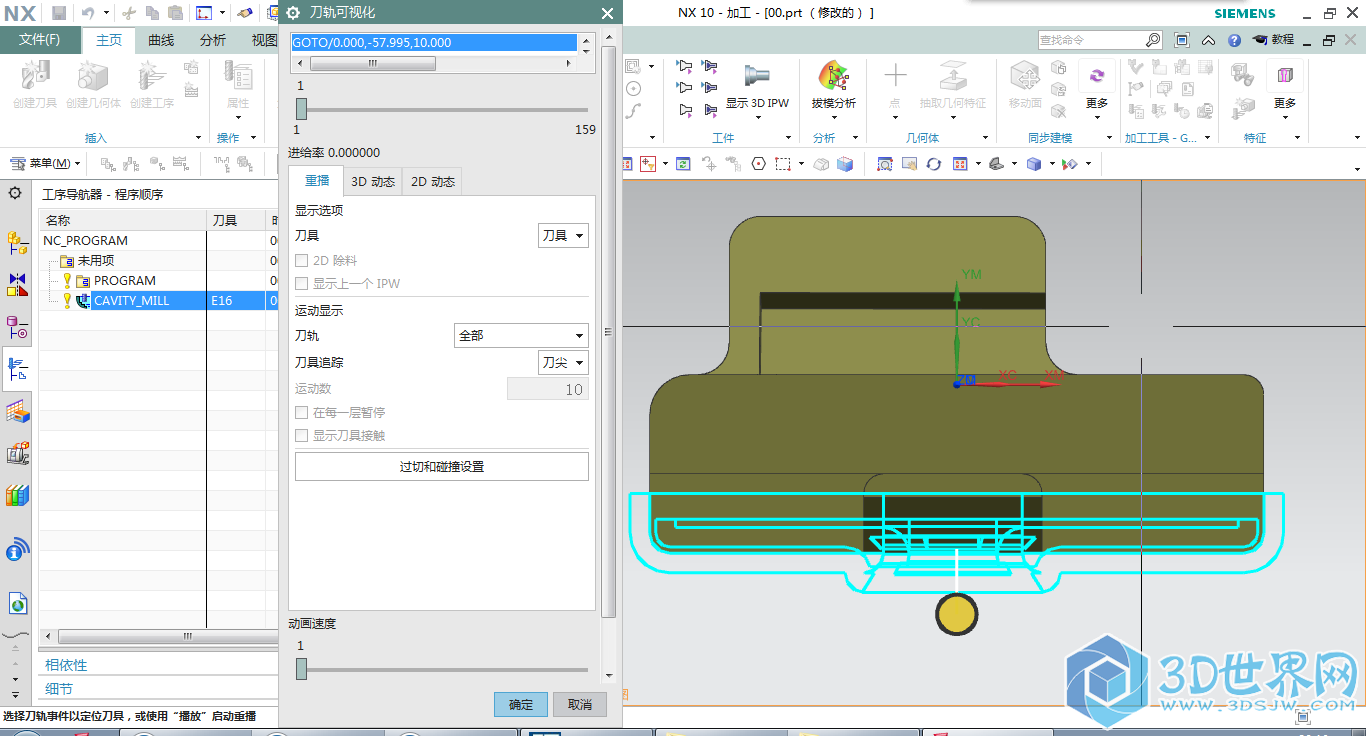The image size is (1366, 736).
Task: Select the CAVITY_MILL operation
Action: 132,300
